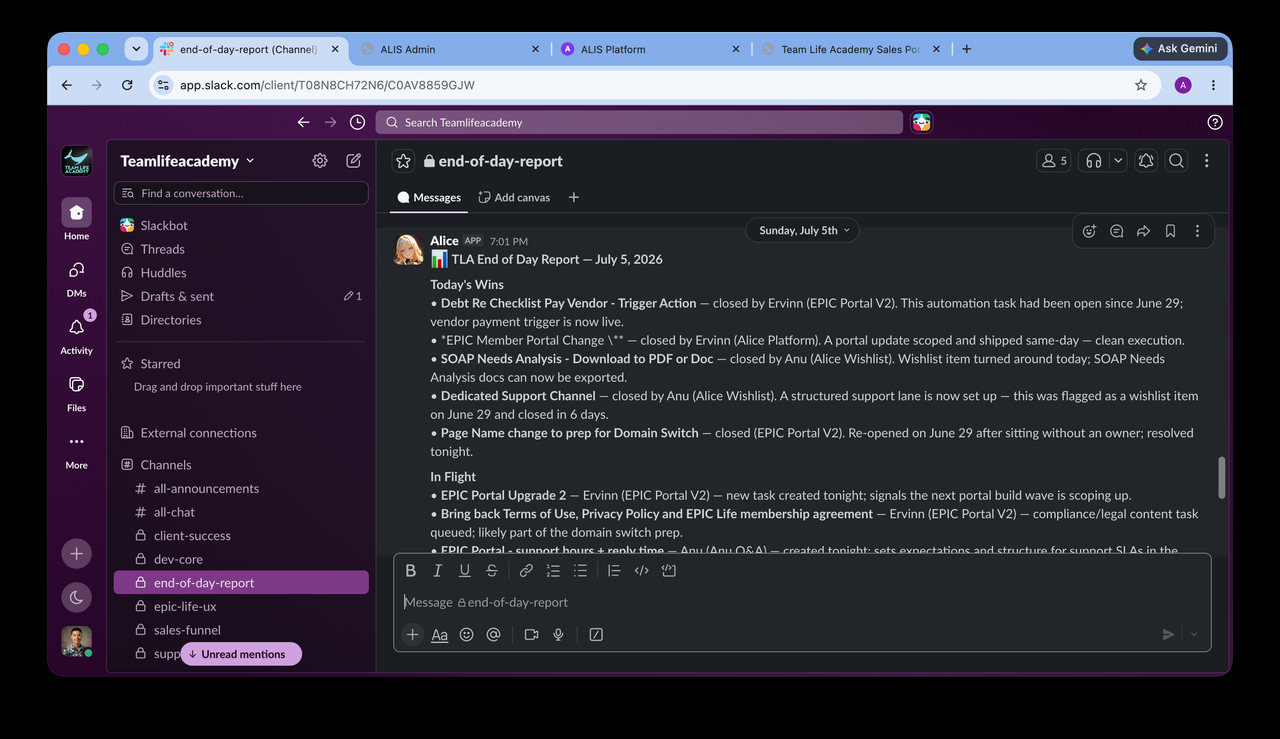Image resolution: width=1280 pixels, height=739 pixels.
Task: Open Teamlifeacademy workspace menu
Action: point(187,161)
